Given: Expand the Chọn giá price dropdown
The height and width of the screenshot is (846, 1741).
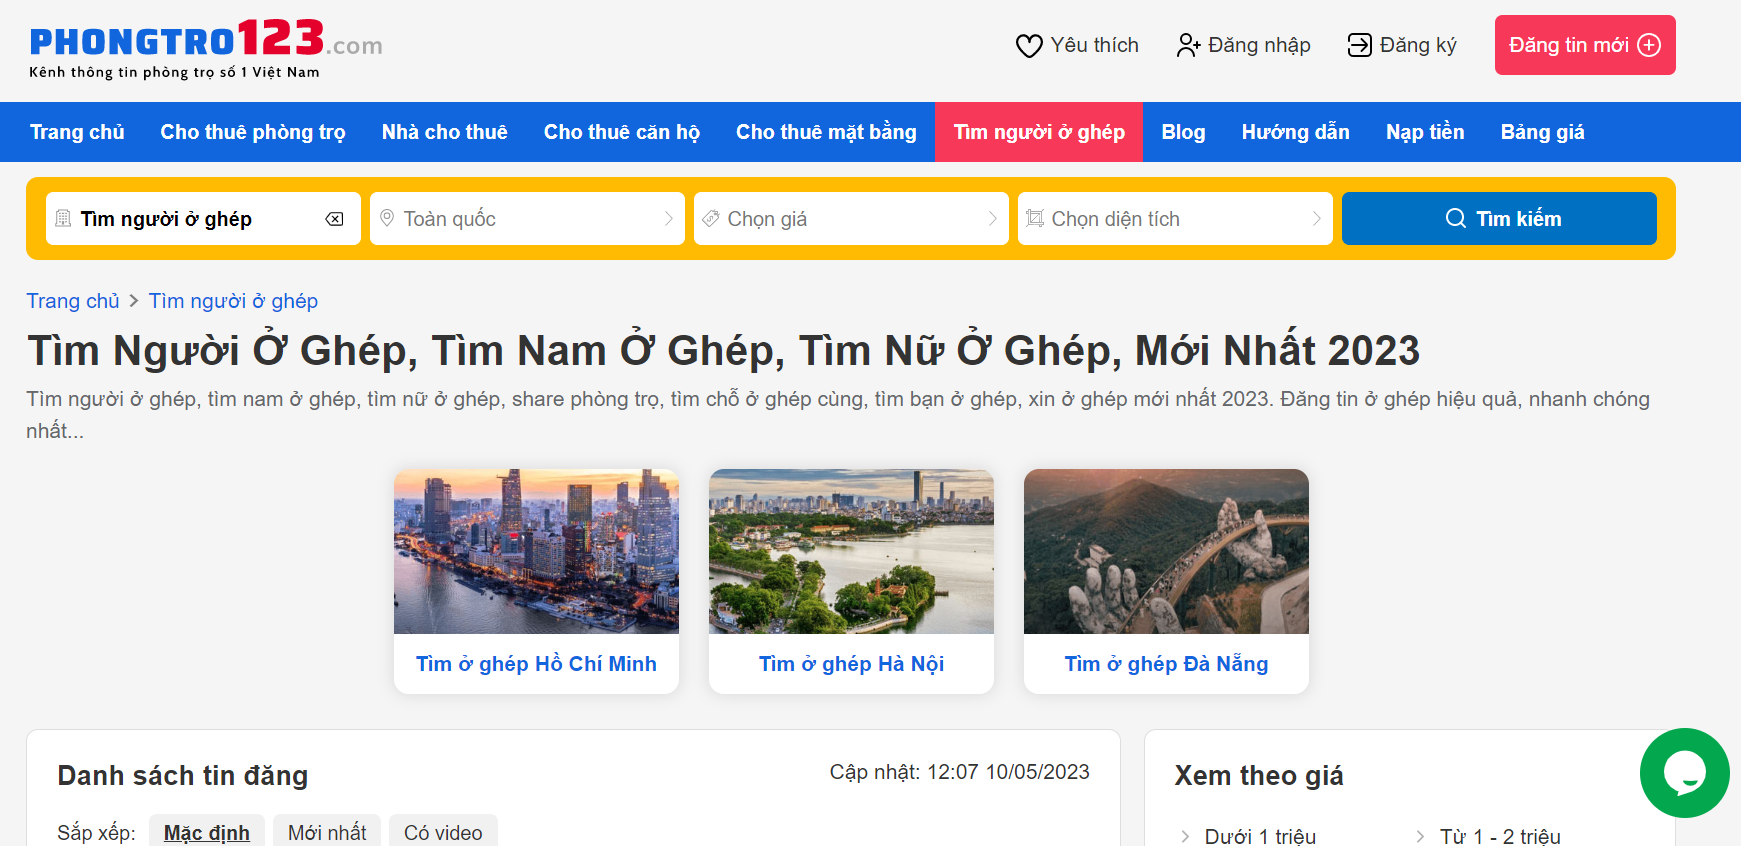Looking at the screenshot, I should 851,219.
